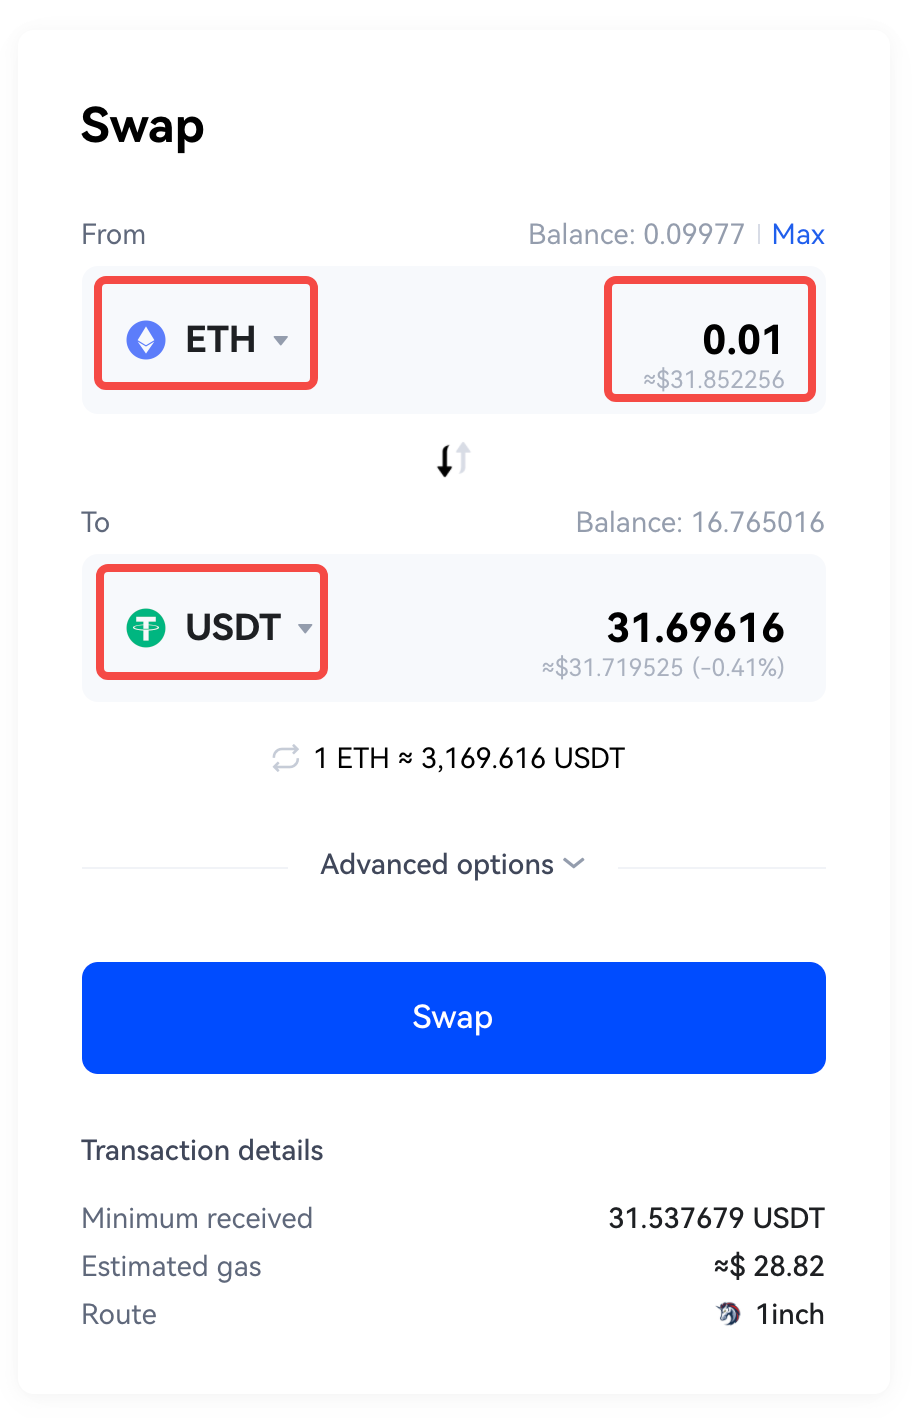Click the 0.01 amount input field
This screenshot has height=1418, width=914.
[x=710, y=340]
